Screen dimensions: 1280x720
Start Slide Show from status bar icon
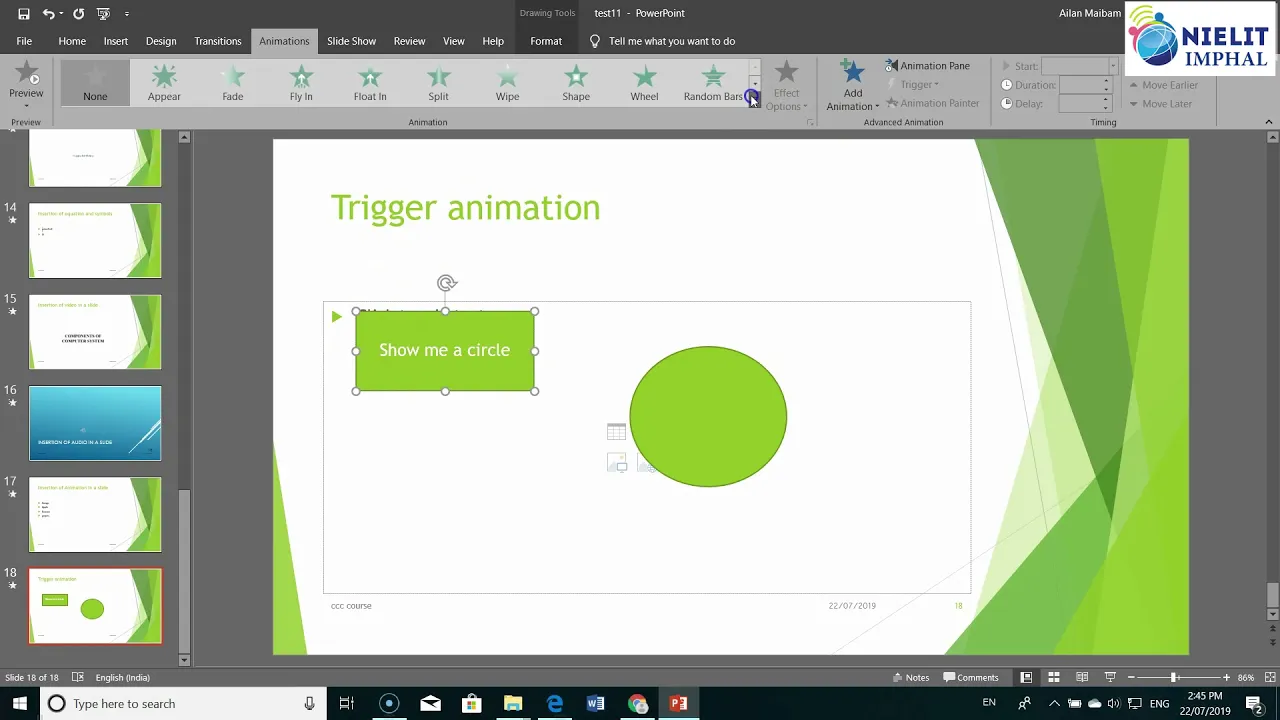point(1110,677)
